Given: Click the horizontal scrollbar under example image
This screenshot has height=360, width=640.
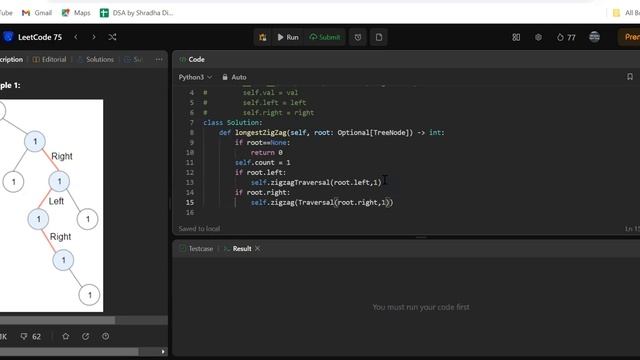Looking at the screenshot, I should [x=58, y=320].
